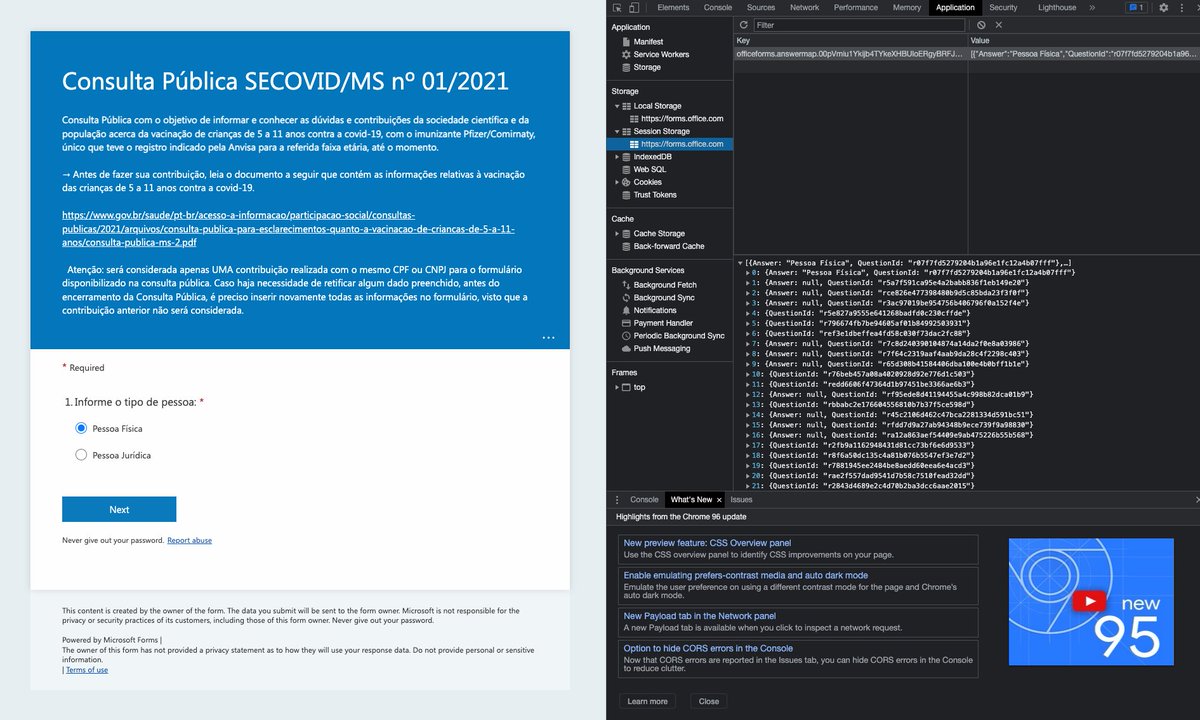Collapse the root answer array preview
This screenshot has height=720, width=1200.
[x=740, y=262]
